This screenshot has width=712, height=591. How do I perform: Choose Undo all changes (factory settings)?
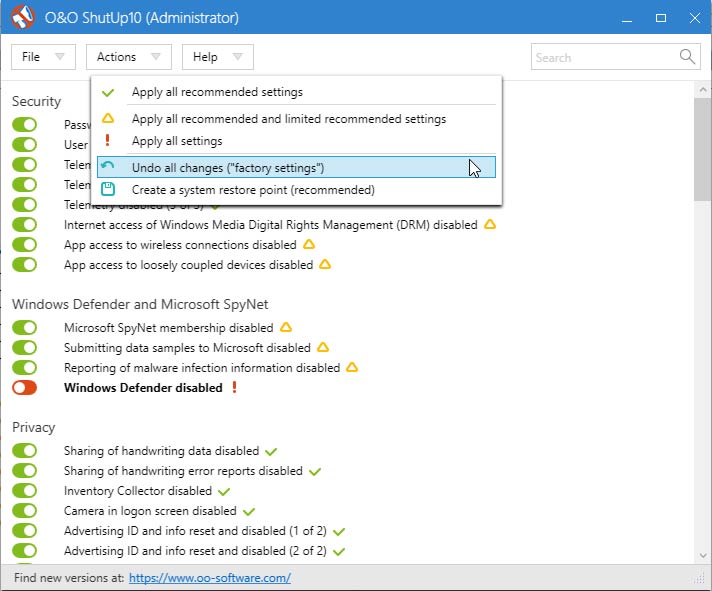(x=296, y=167)
